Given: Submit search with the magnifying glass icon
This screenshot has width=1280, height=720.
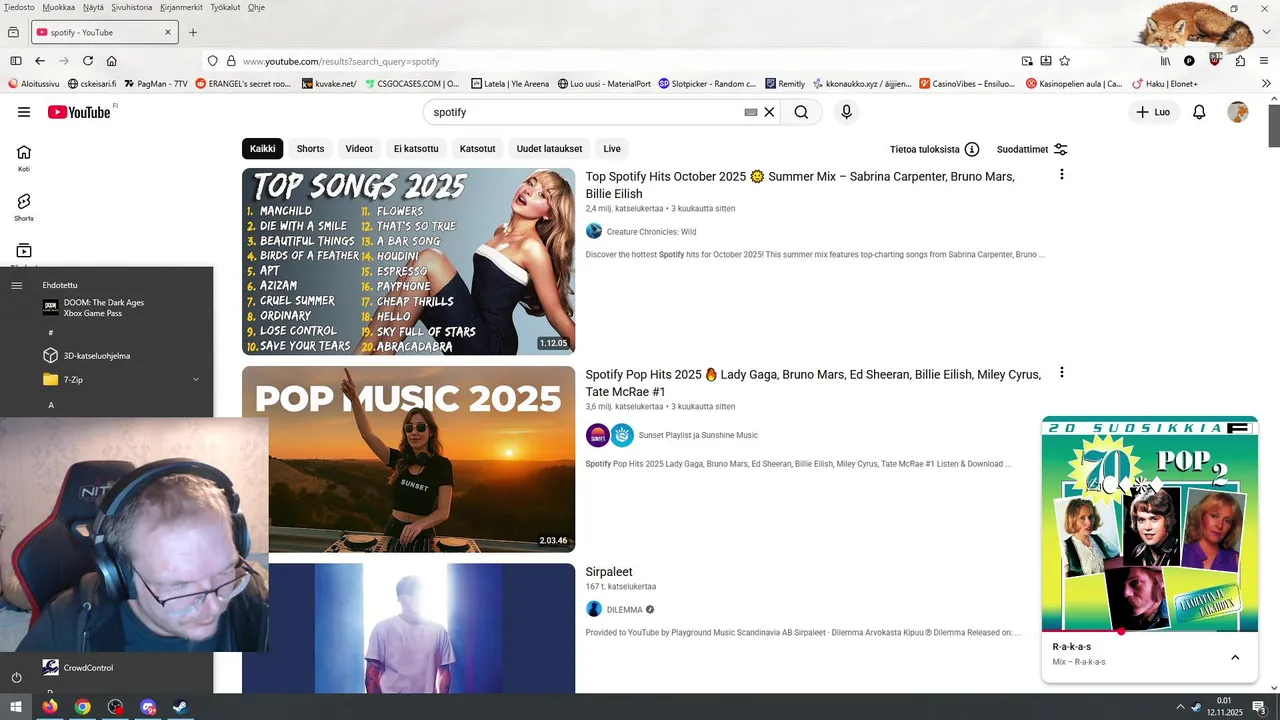Looking at the screenshot, I should 801,112.
